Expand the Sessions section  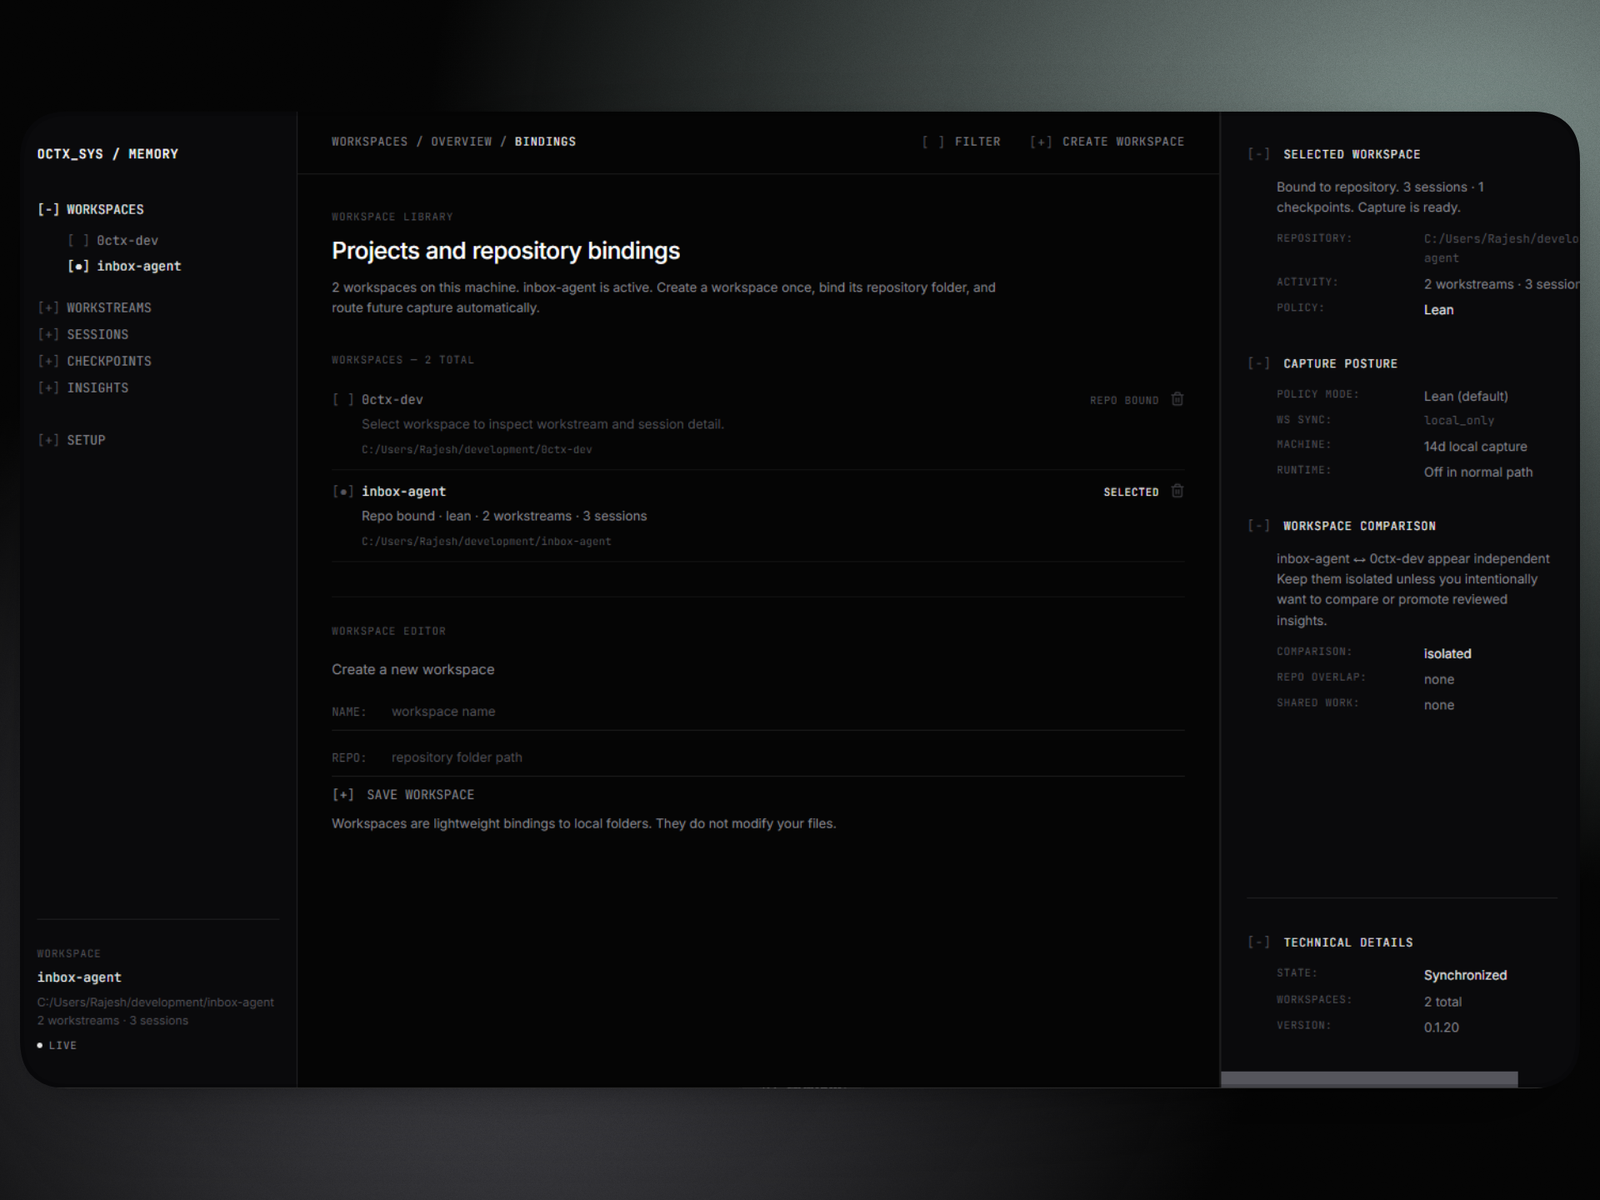[48, 335]
